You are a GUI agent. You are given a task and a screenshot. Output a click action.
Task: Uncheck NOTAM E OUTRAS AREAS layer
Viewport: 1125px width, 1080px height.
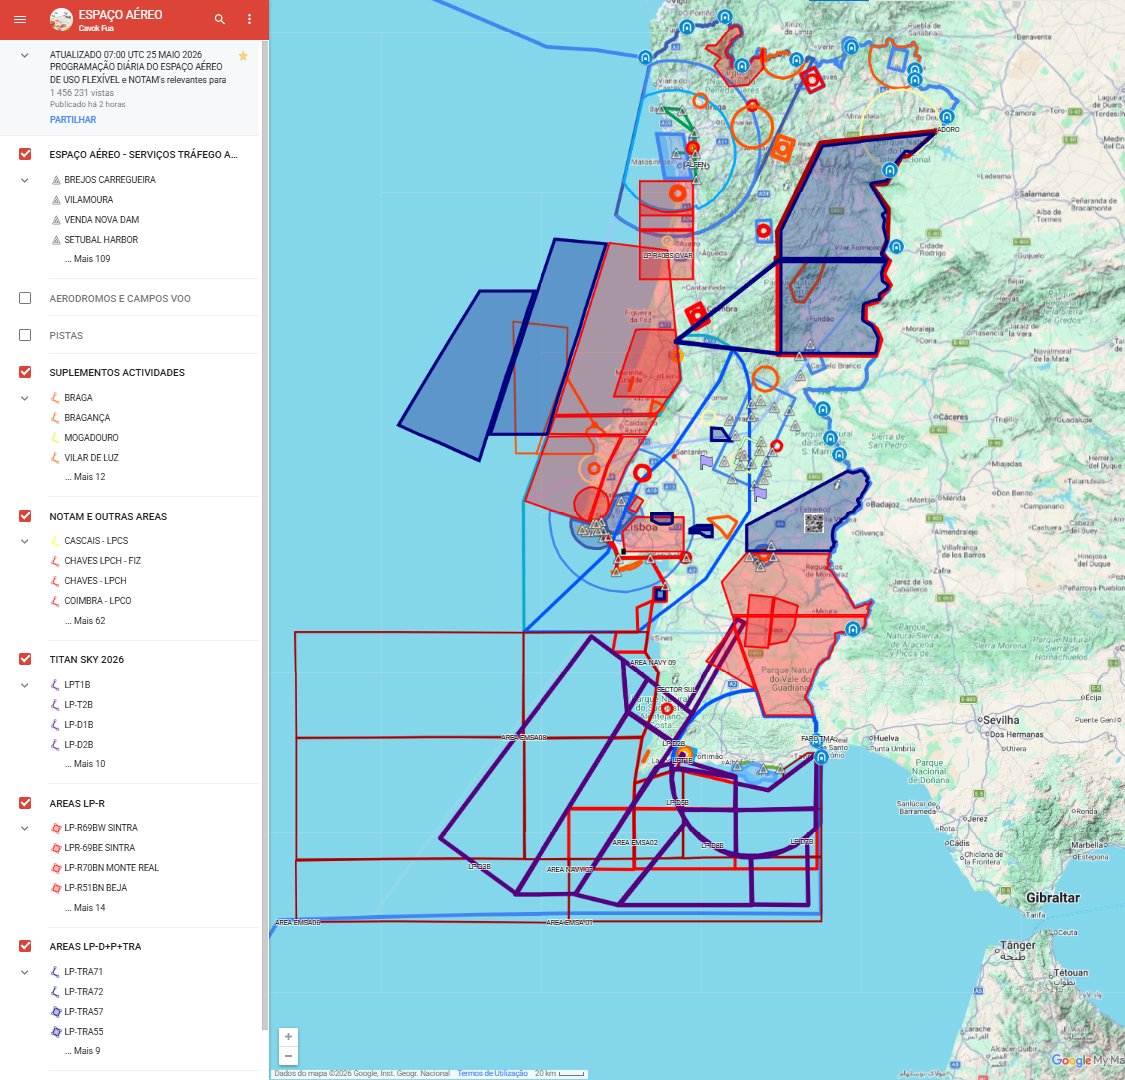click(x=25, y=516)
